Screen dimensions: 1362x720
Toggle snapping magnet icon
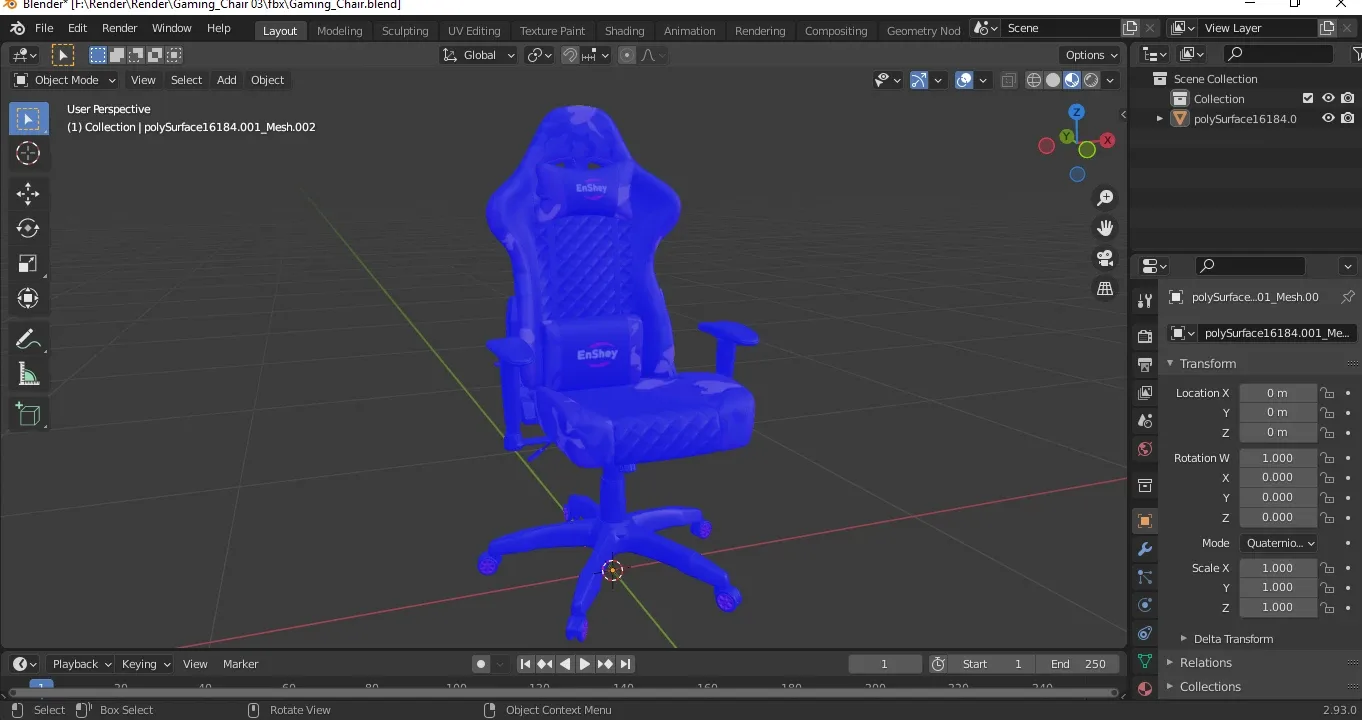coord(570,55)
